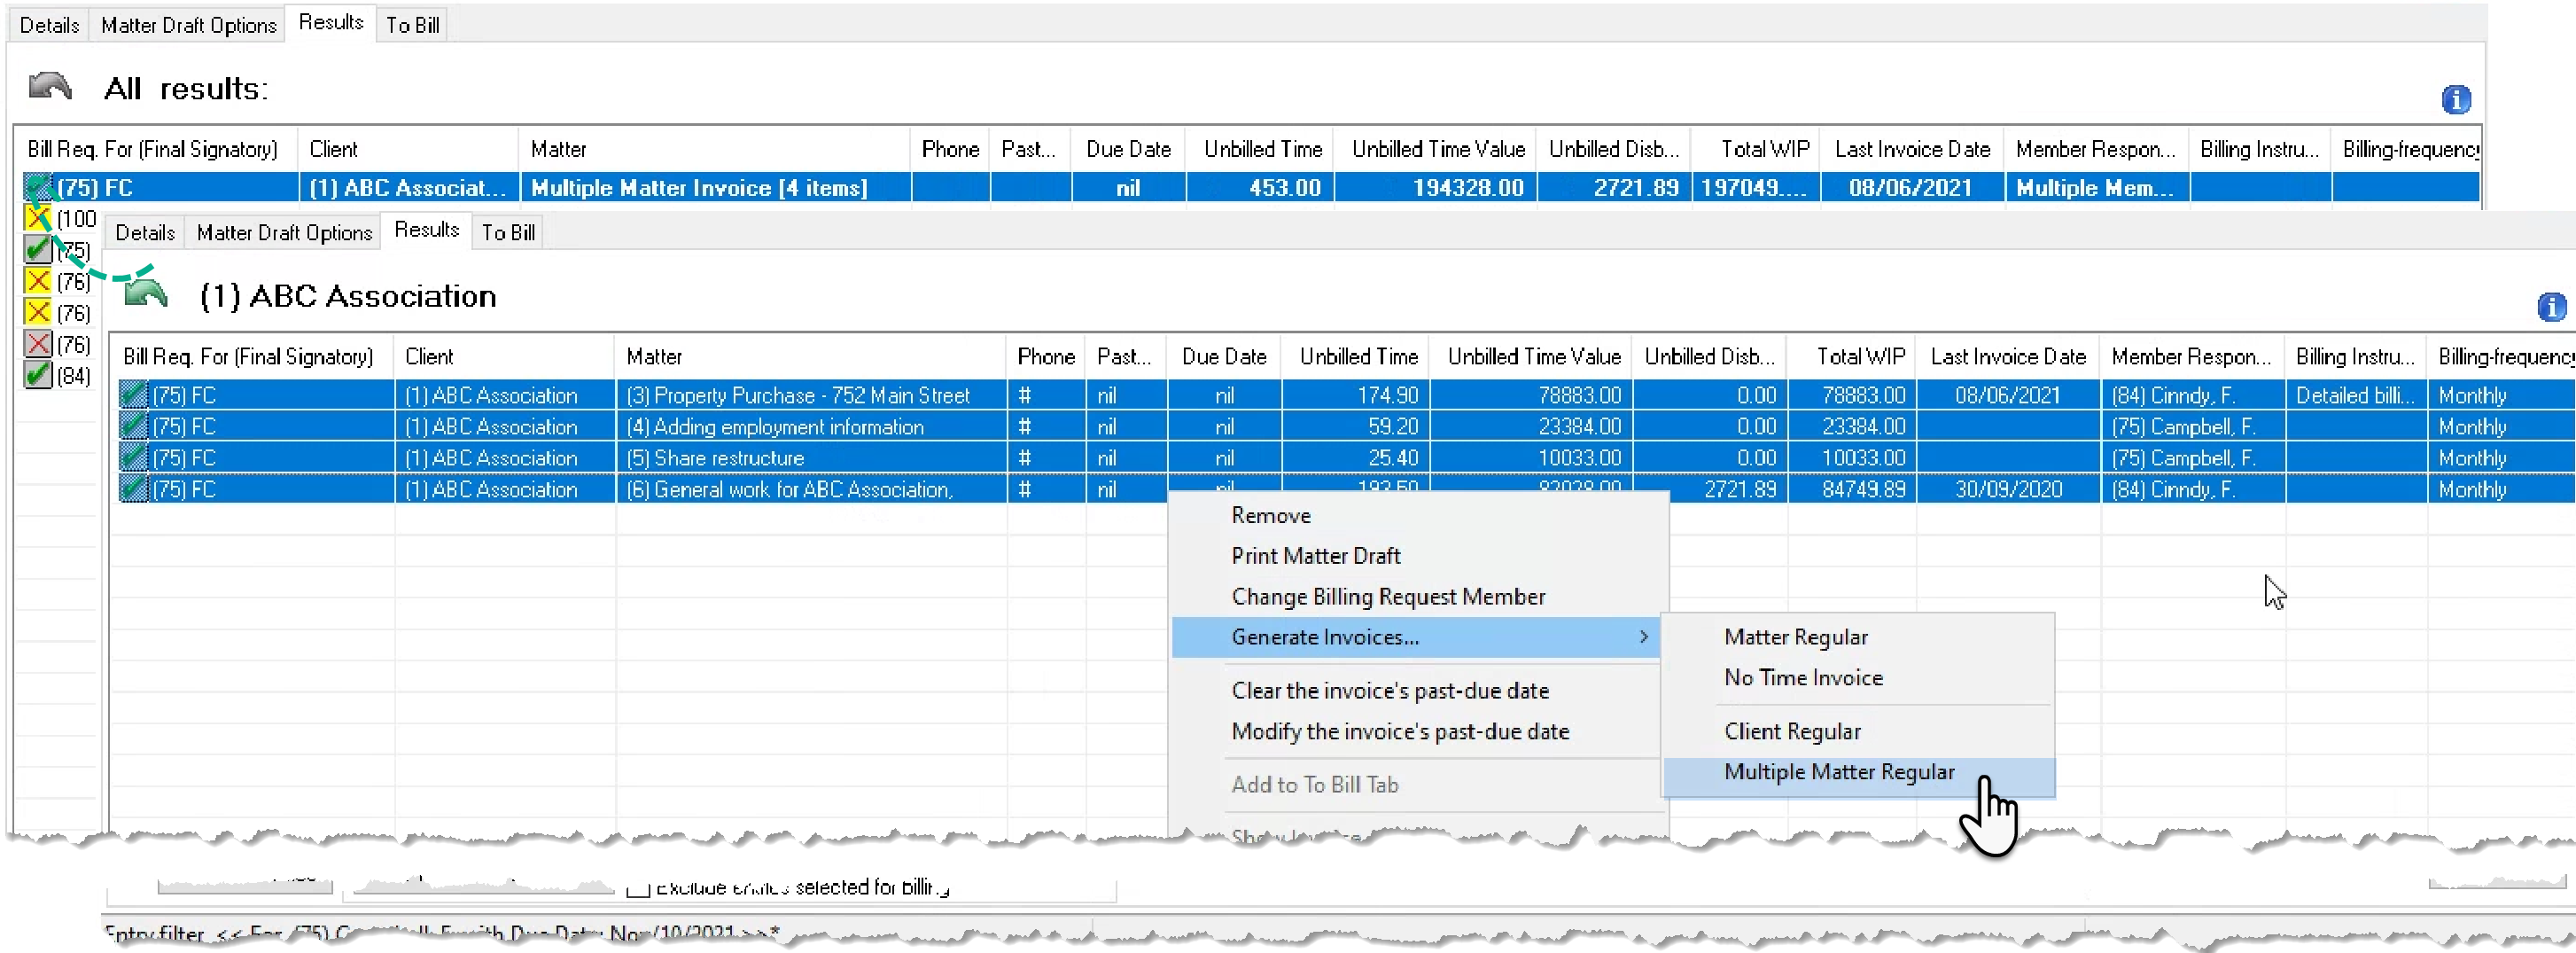Open the blue info icon in the ABC Association window

(x=2552, y=306)
